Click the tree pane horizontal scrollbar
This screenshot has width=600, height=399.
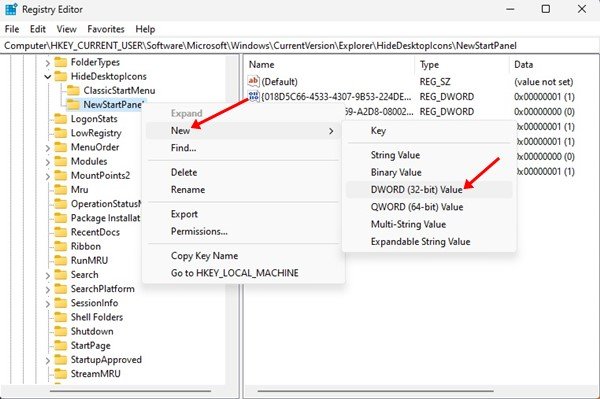click(x=130, y=391)
